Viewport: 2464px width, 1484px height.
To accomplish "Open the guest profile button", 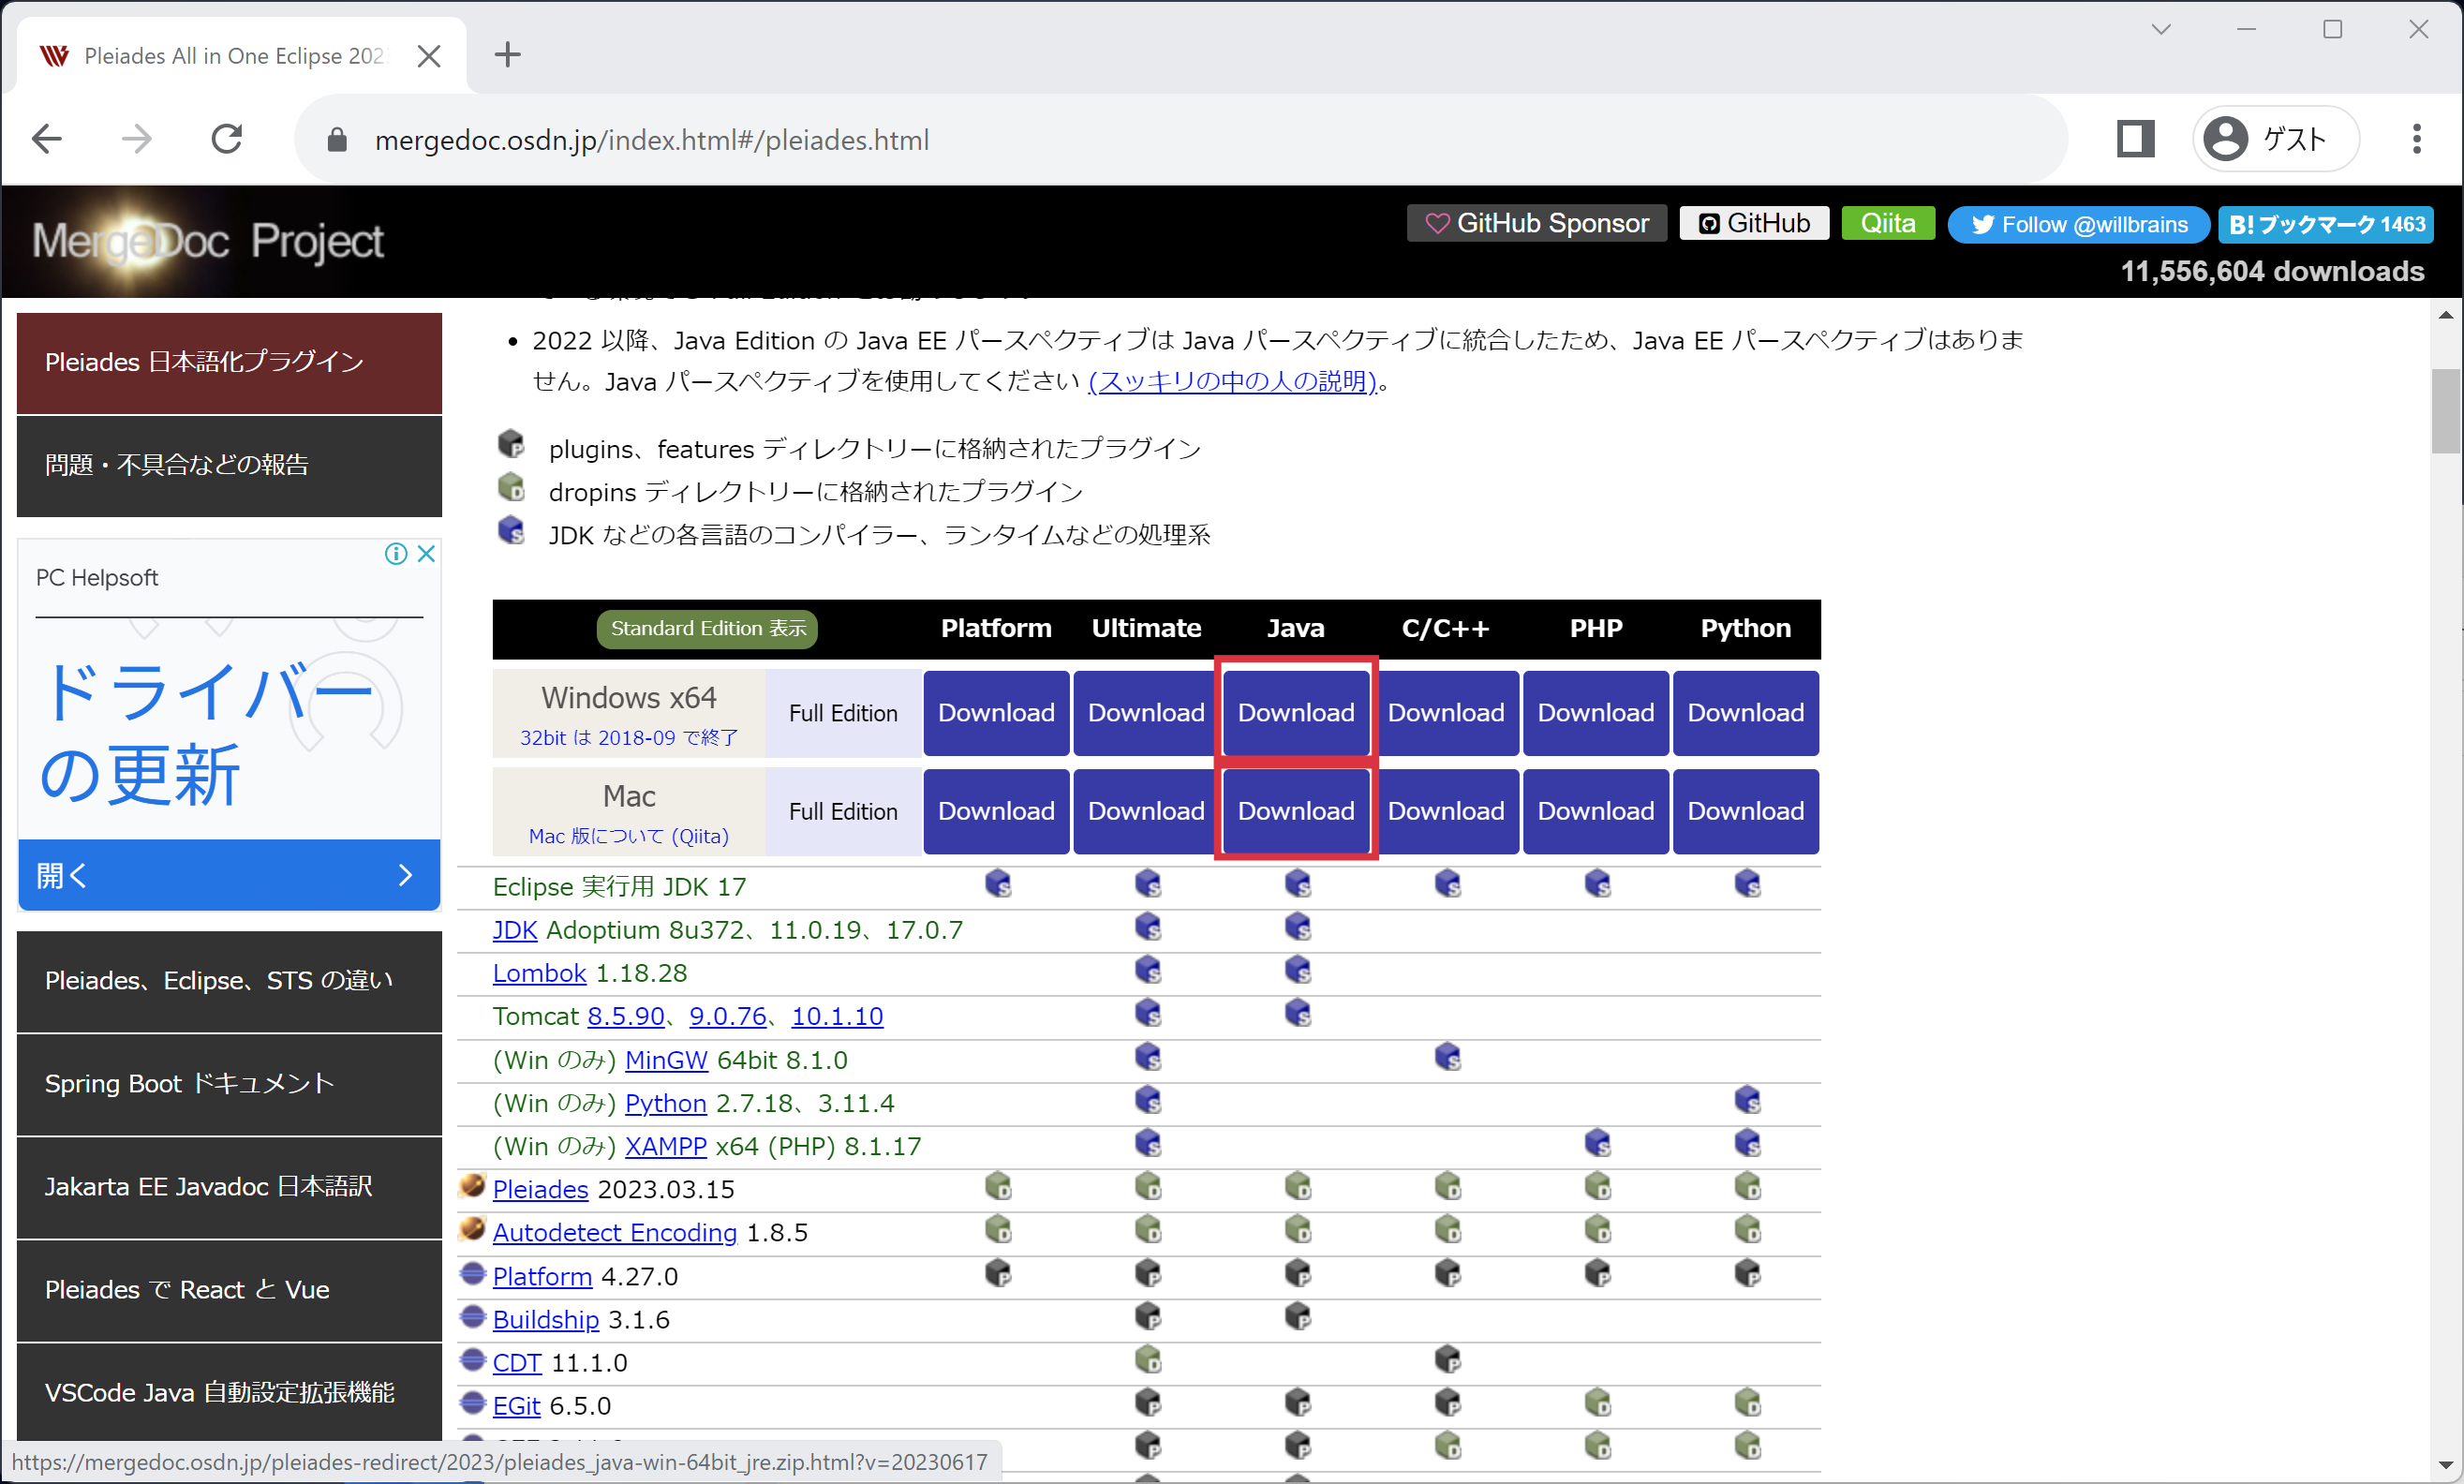I will click(x=2275, y=139).
